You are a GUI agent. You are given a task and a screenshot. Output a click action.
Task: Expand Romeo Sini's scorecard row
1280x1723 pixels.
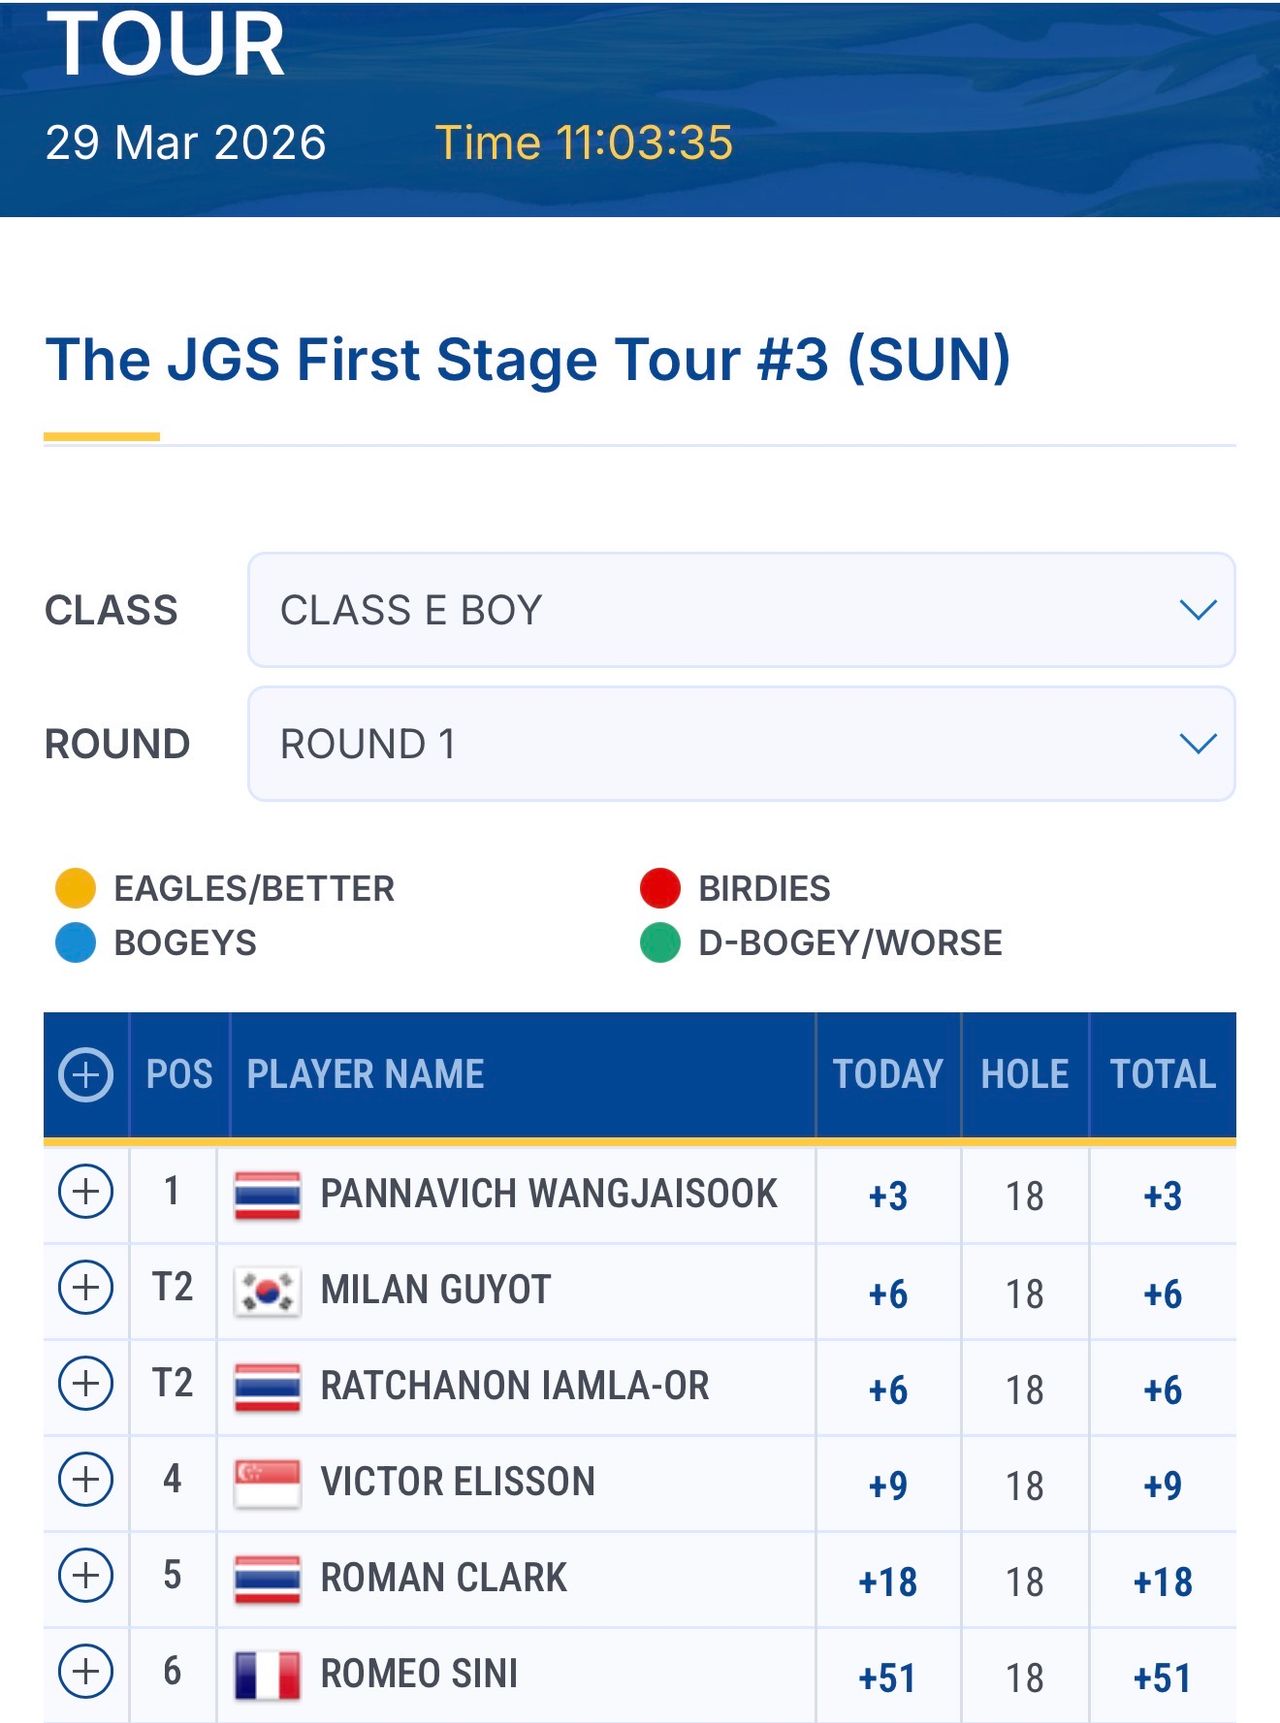86,1671
